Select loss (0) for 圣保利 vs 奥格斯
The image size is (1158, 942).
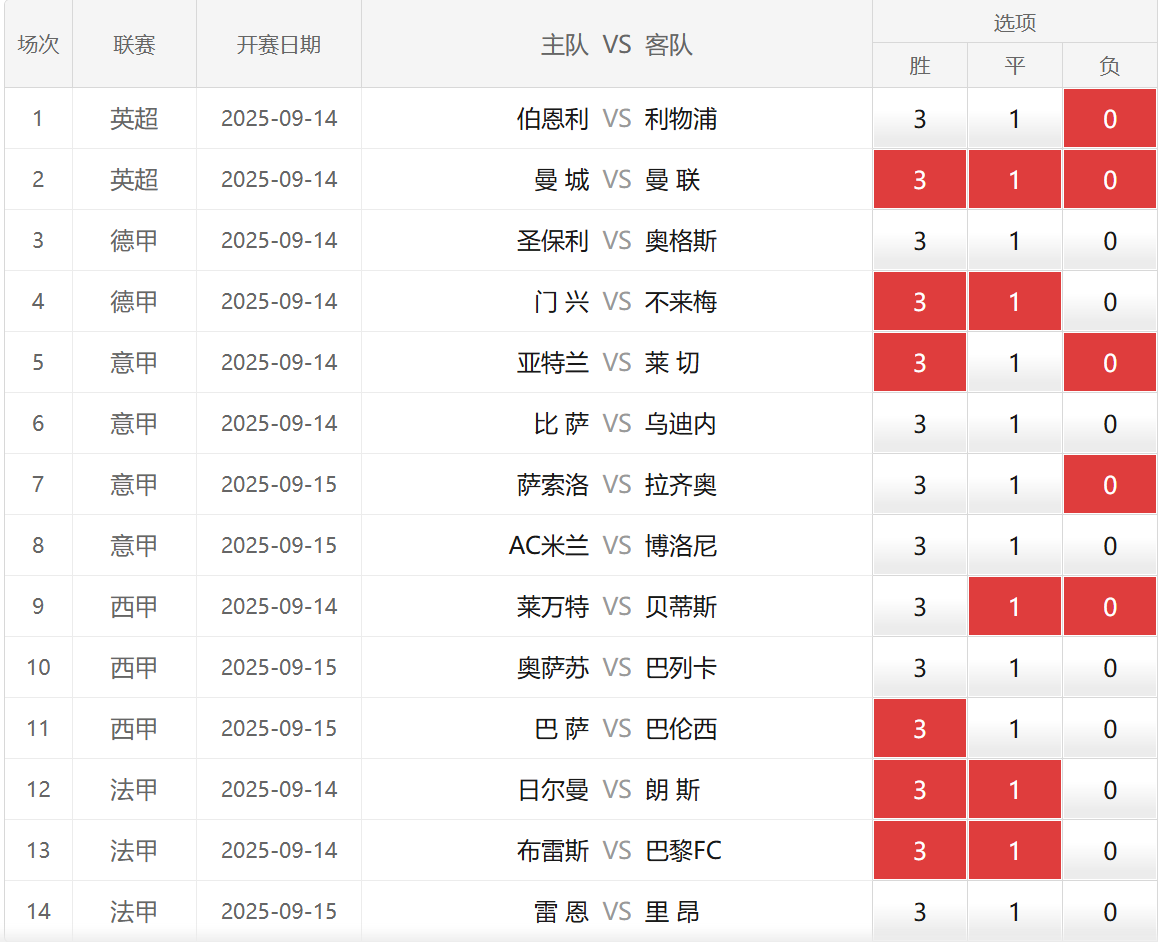[x=1110, y=241]
